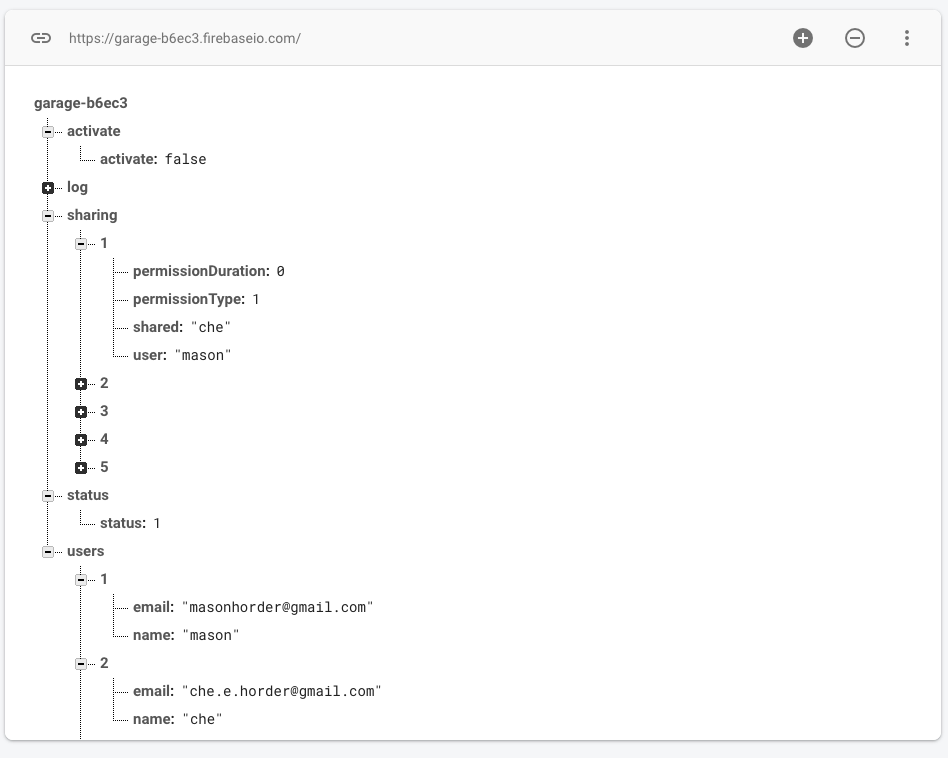Viewport: 948px width, 758px height.
Task: Click the status value 1
Action: [157, 523]
